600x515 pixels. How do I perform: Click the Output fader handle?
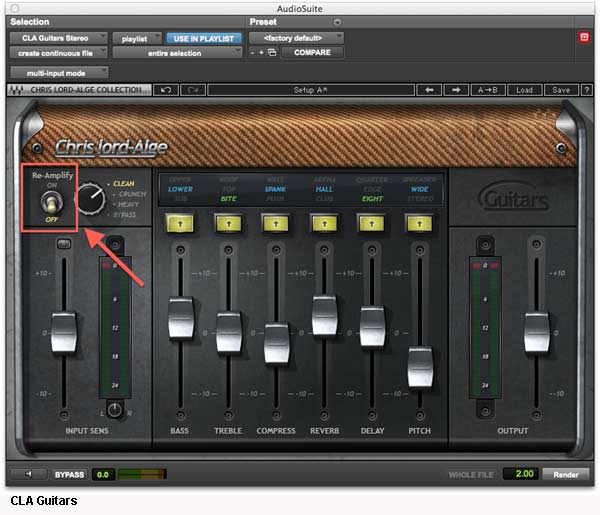tap(536, 332)
